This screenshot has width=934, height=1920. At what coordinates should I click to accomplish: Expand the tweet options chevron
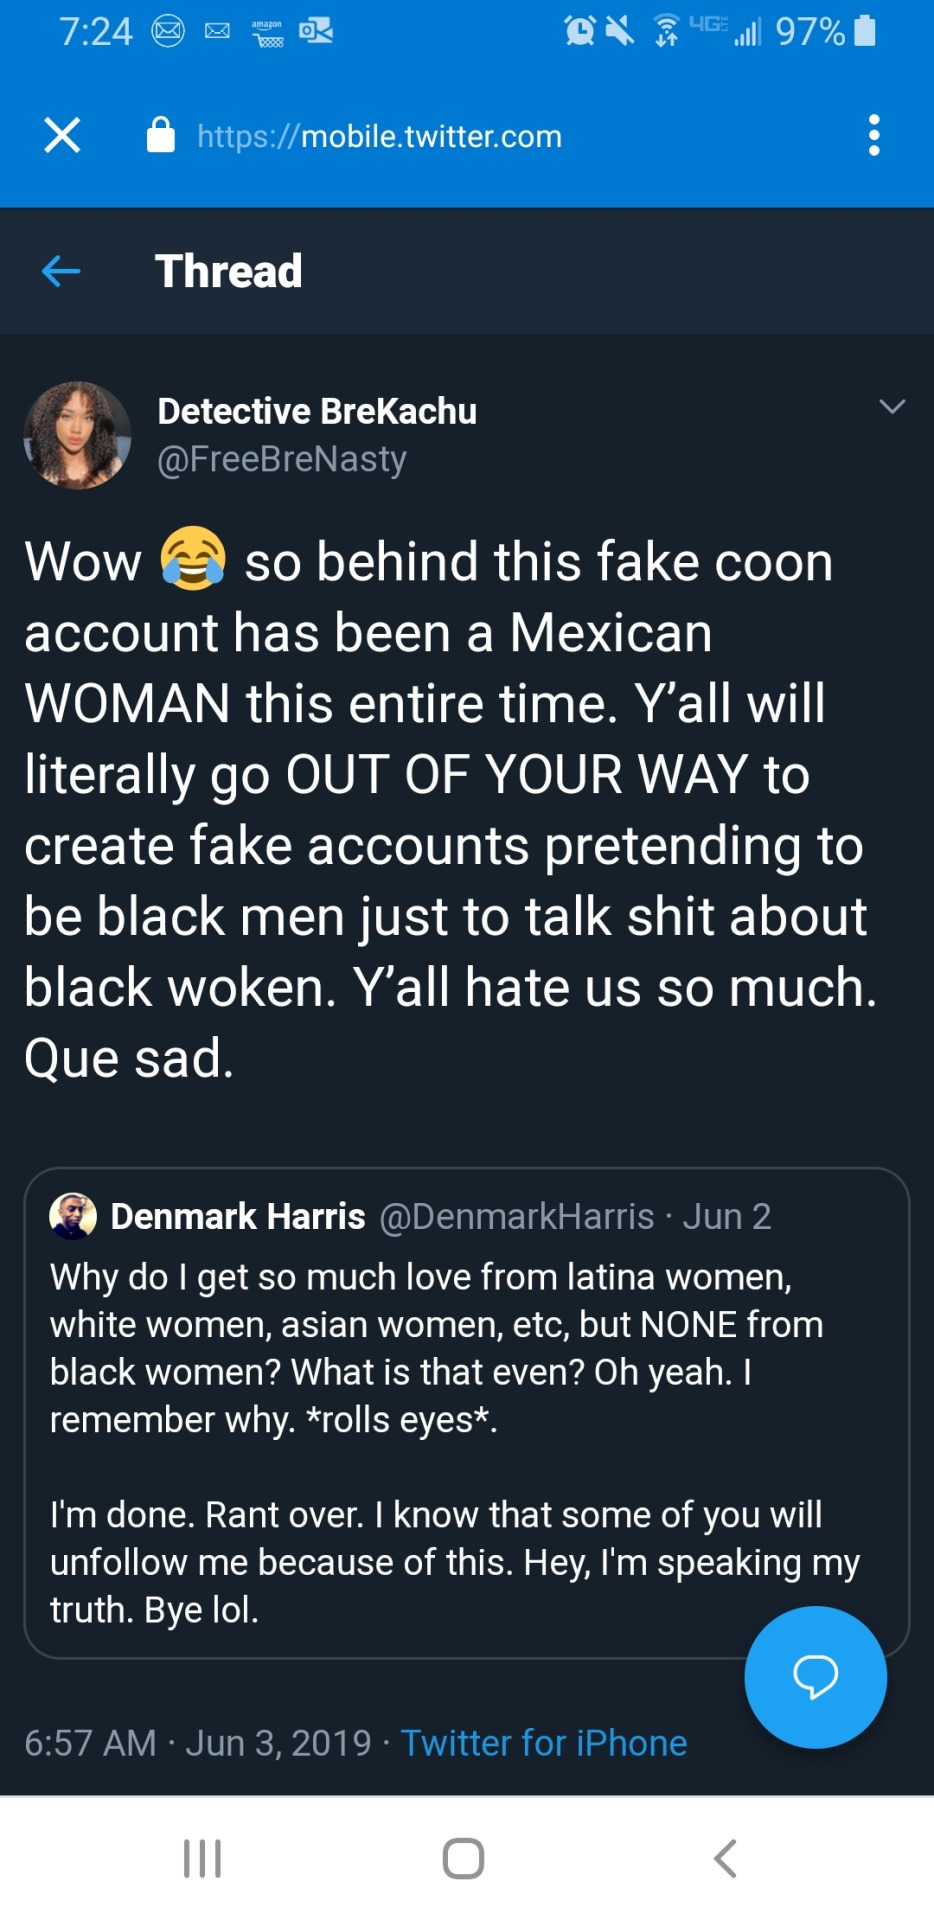pyautogui.click(x=892, y=406)
